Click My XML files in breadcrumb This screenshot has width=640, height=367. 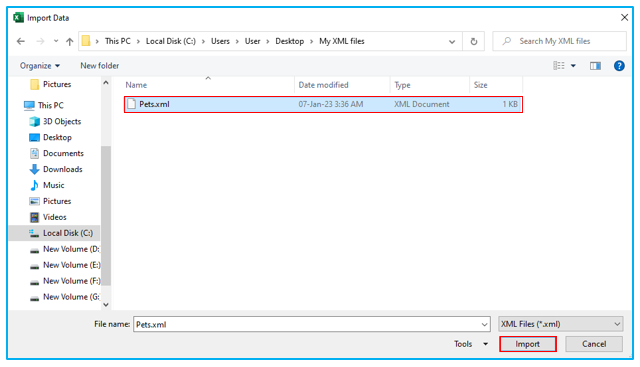[342, 41]
